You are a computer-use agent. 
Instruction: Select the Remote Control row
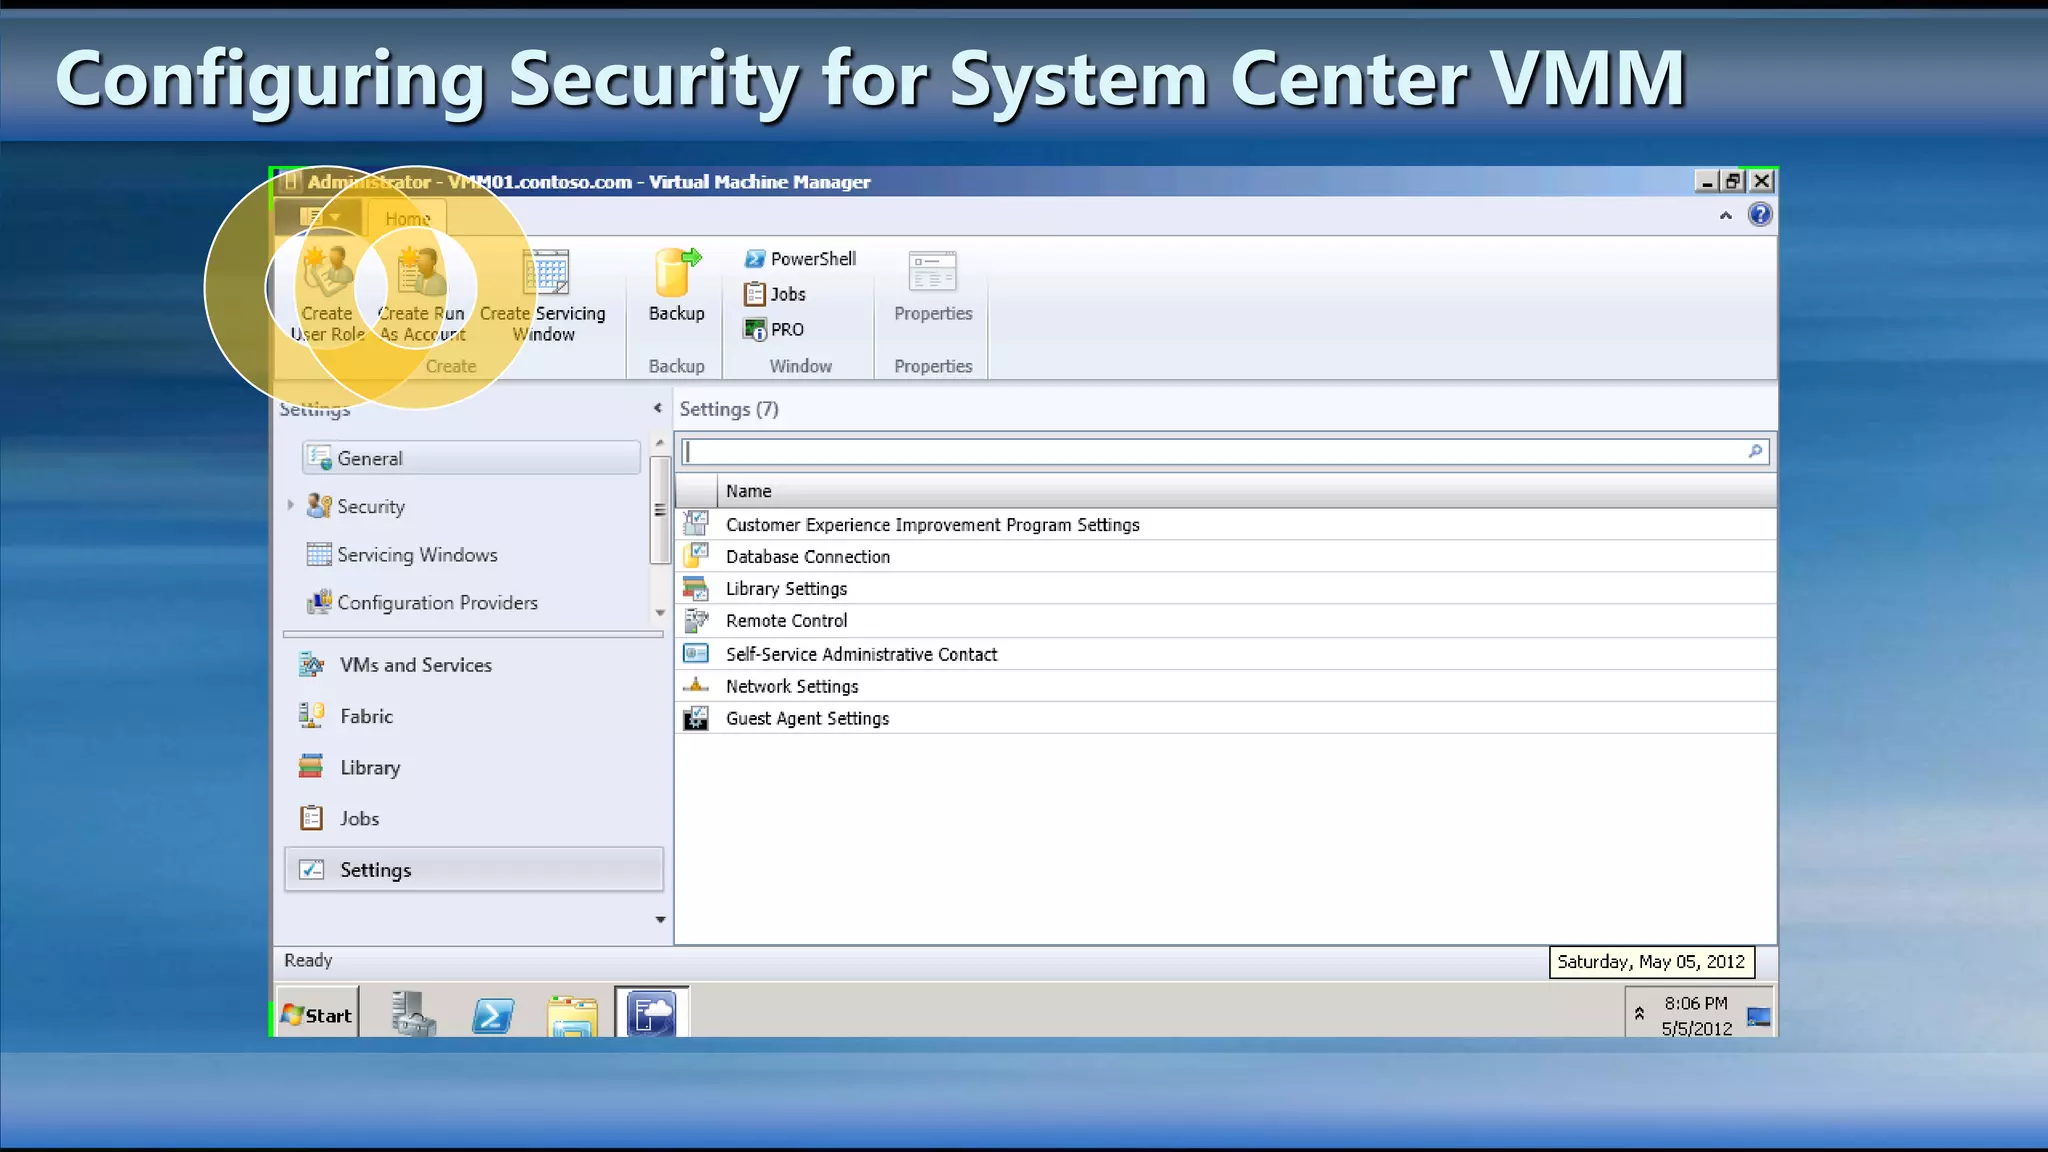click(x=1226, y=620)
